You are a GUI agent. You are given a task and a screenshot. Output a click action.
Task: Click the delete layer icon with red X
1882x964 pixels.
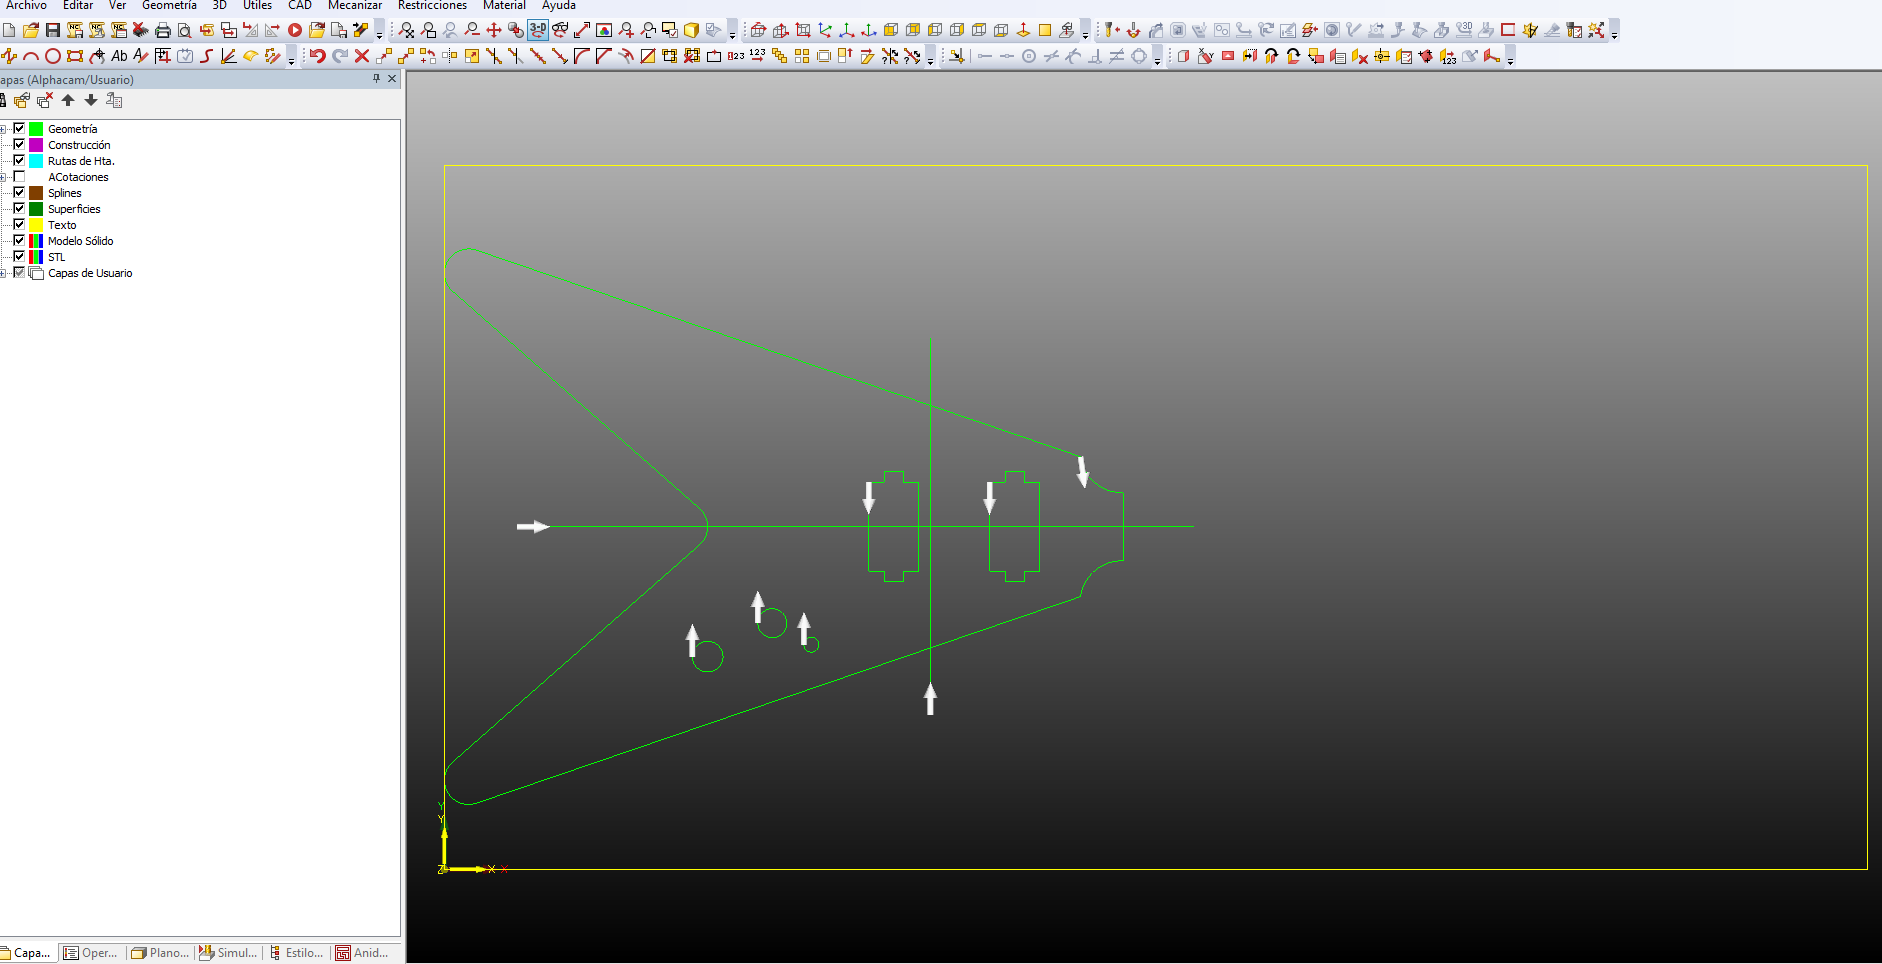[x=45, y=100]
